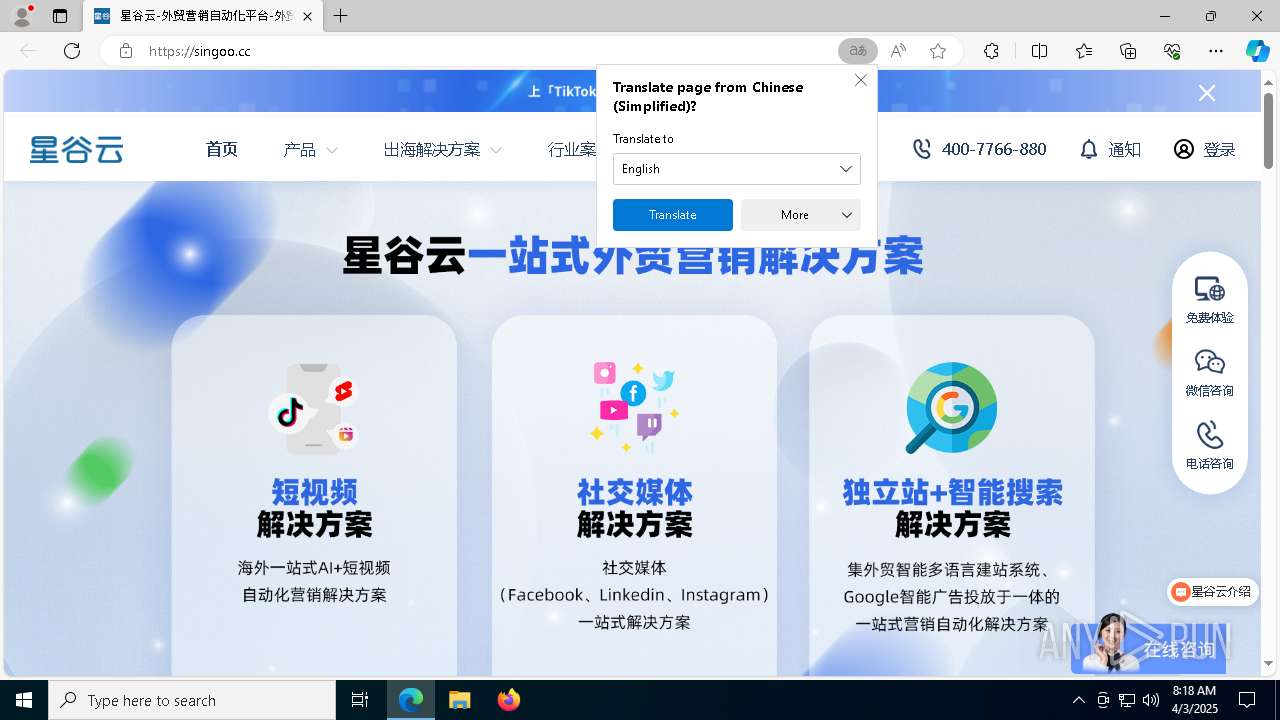This screenshot has height=720, width=1280.
Task: Click the phone icon beside 400-7766-880
Action: coord(922,149)
